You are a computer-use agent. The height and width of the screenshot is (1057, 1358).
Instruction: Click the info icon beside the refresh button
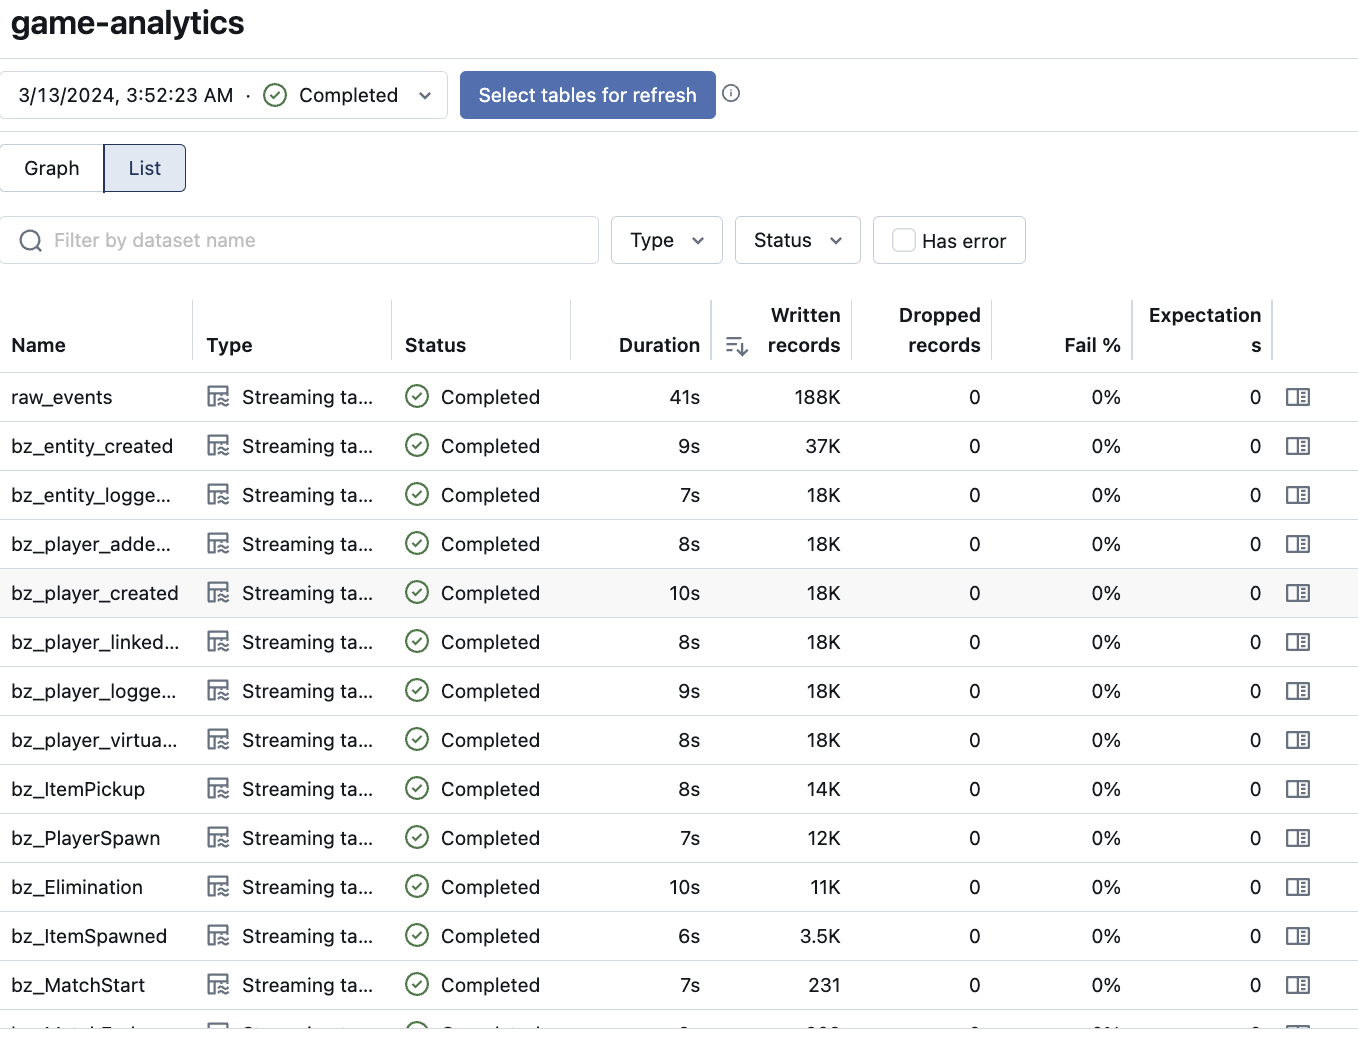point(731,93)
